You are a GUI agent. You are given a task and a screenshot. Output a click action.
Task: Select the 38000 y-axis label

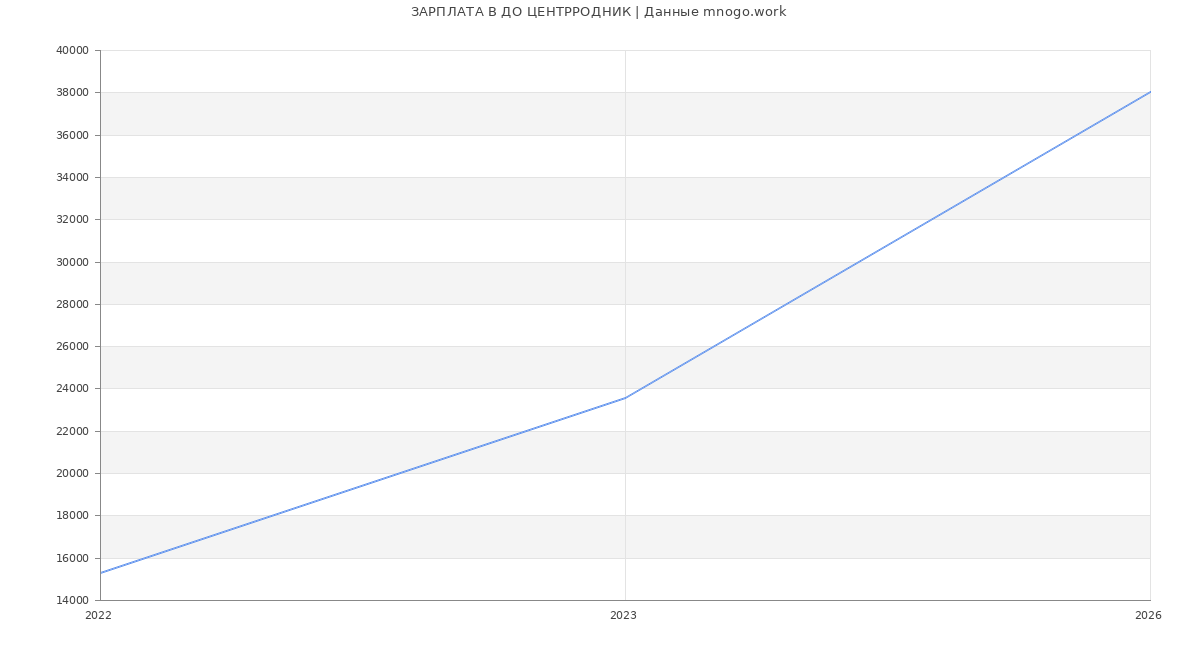[72, 93]
